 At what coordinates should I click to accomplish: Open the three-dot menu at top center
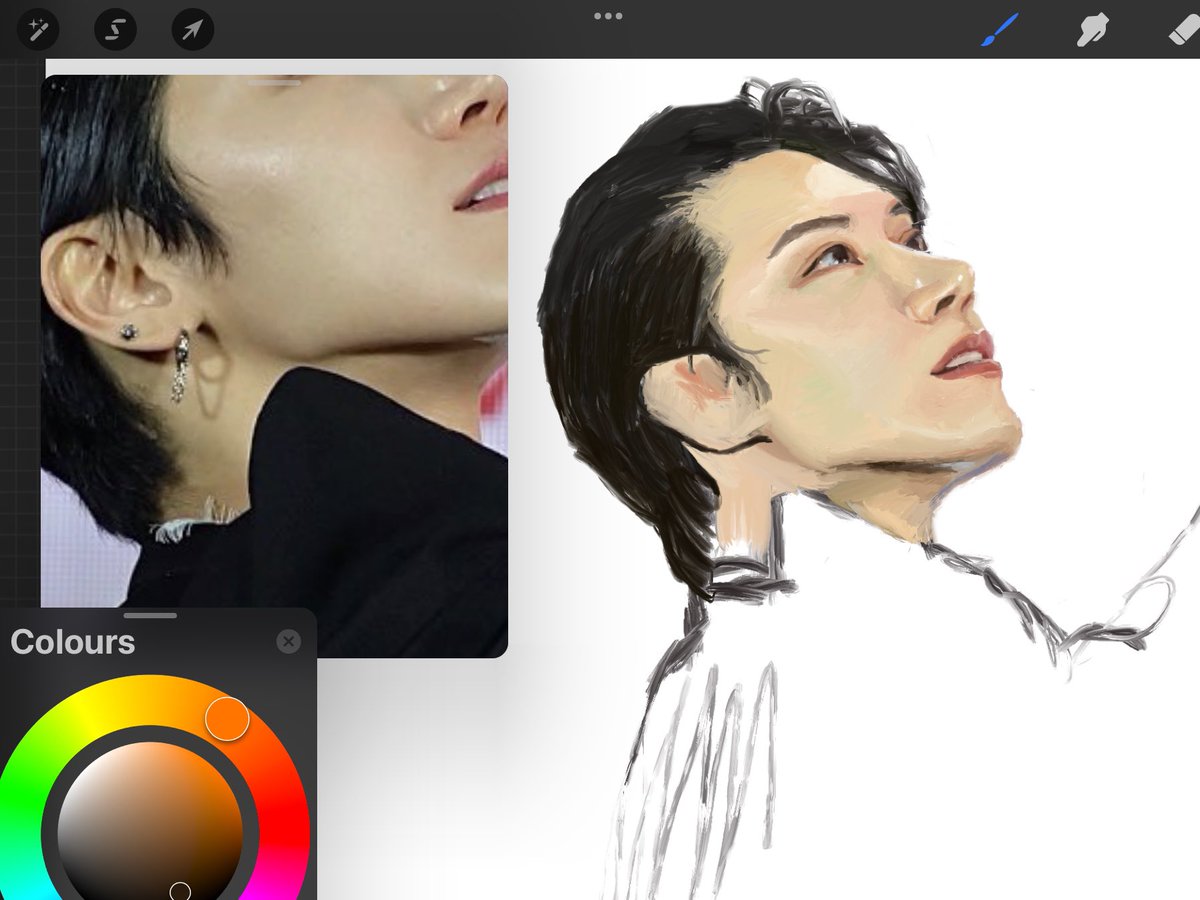[x=608, y=16]
